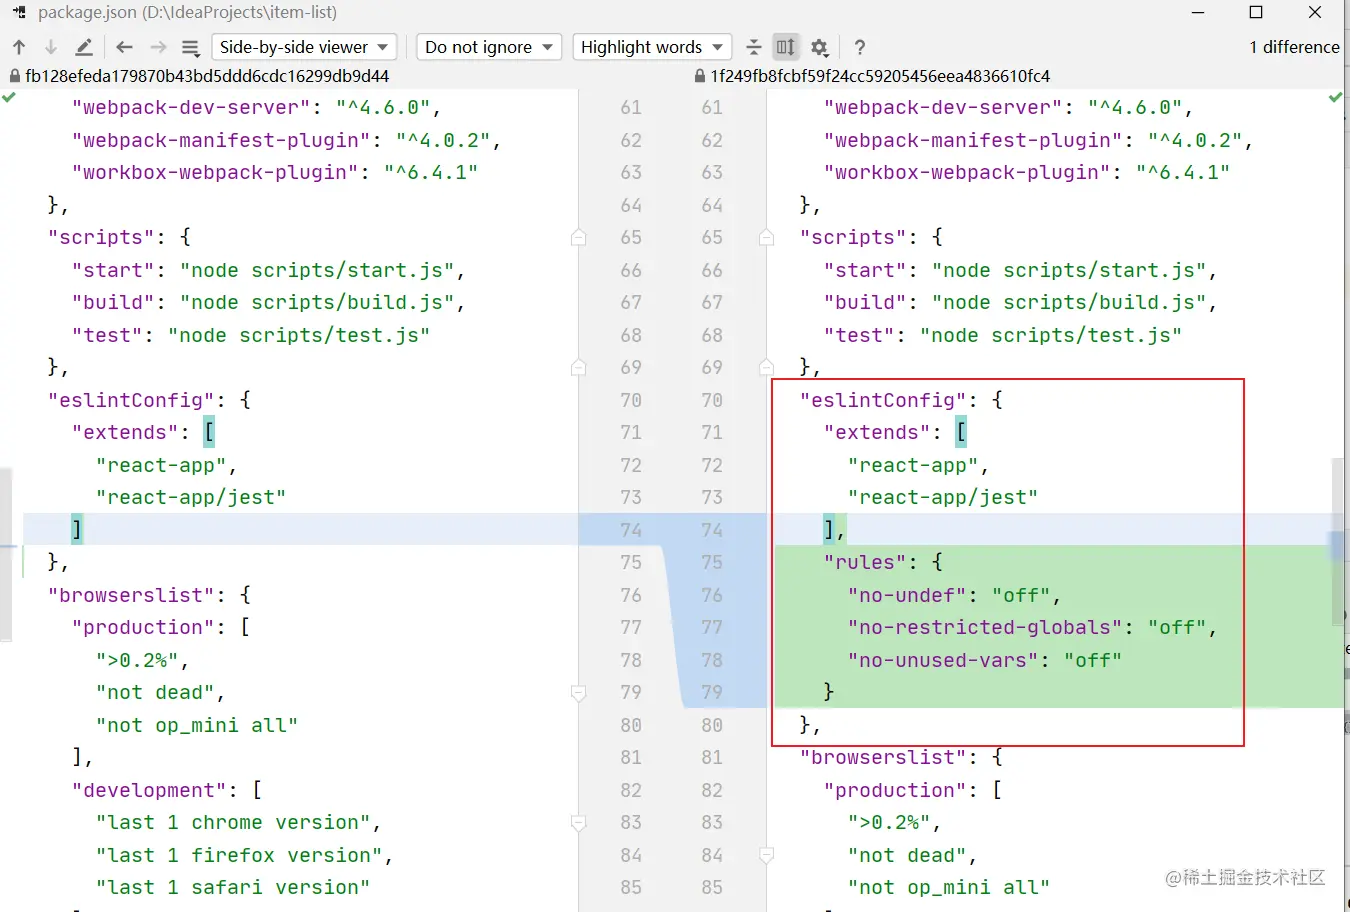
Task: Click the package.json window title
Action: [x=187, y=12]
